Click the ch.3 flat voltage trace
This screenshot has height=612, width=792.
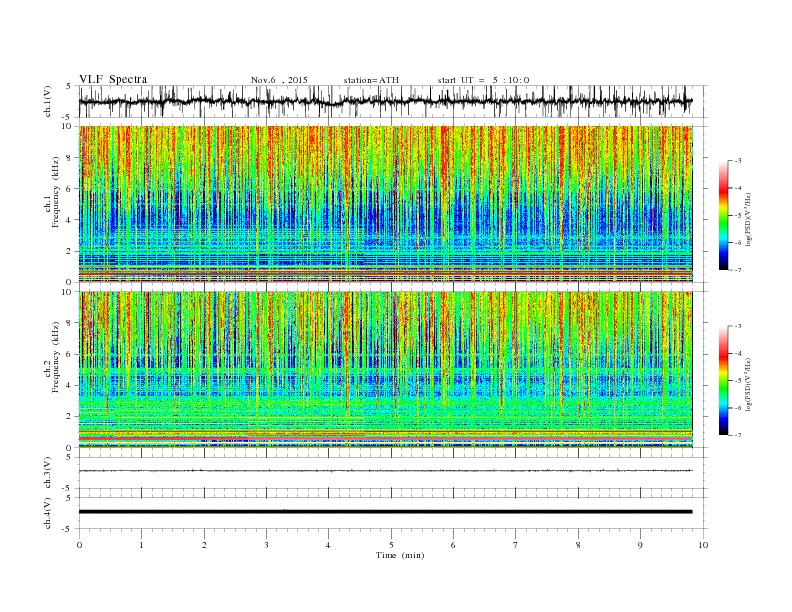click(x=385, y=471)
